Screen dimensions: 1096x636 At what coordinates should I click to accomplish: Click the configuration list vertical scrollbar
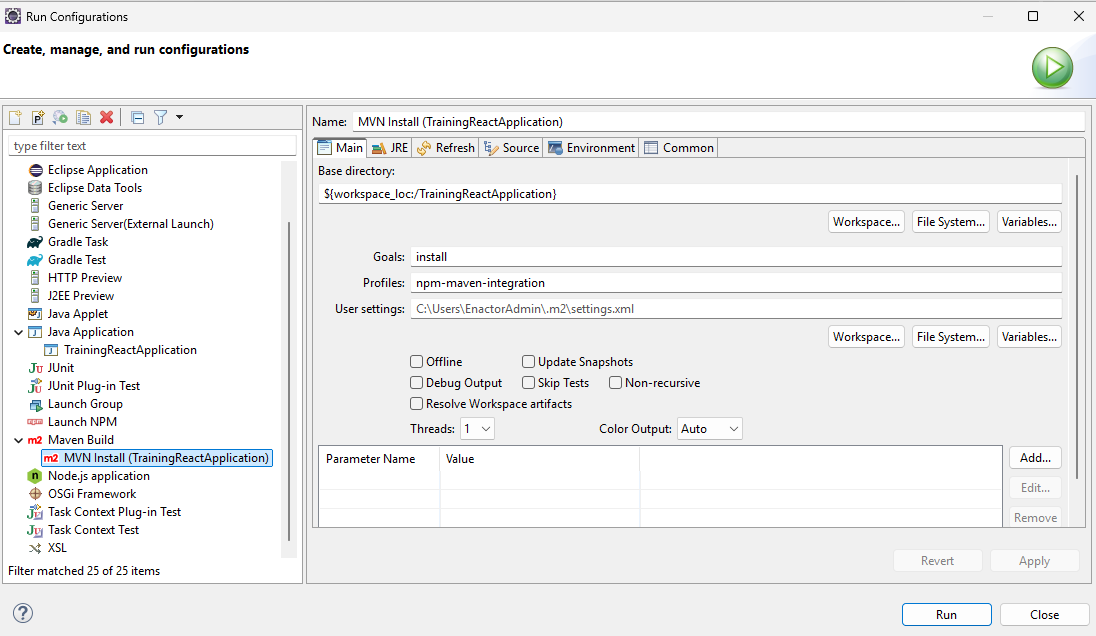coord(289,380)
